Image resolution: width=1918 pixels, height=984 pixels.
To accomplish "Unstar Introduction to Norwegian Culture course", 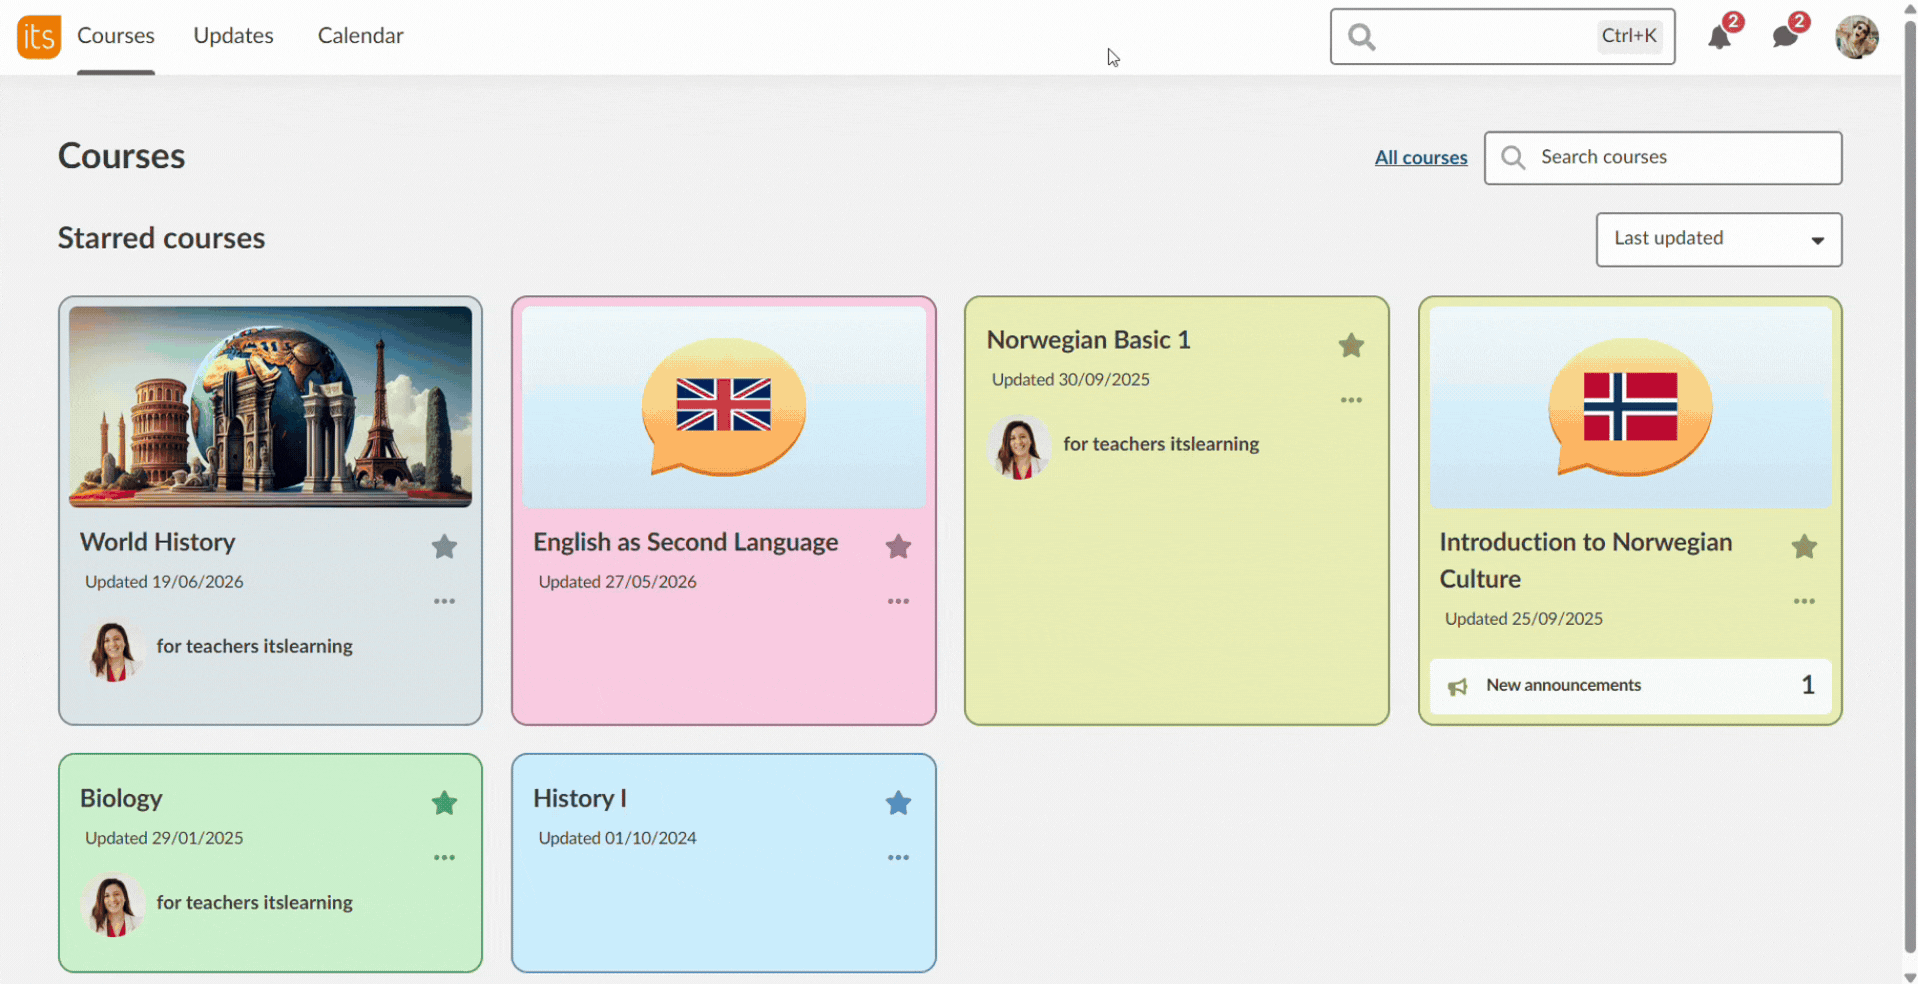I will 1804,546.
